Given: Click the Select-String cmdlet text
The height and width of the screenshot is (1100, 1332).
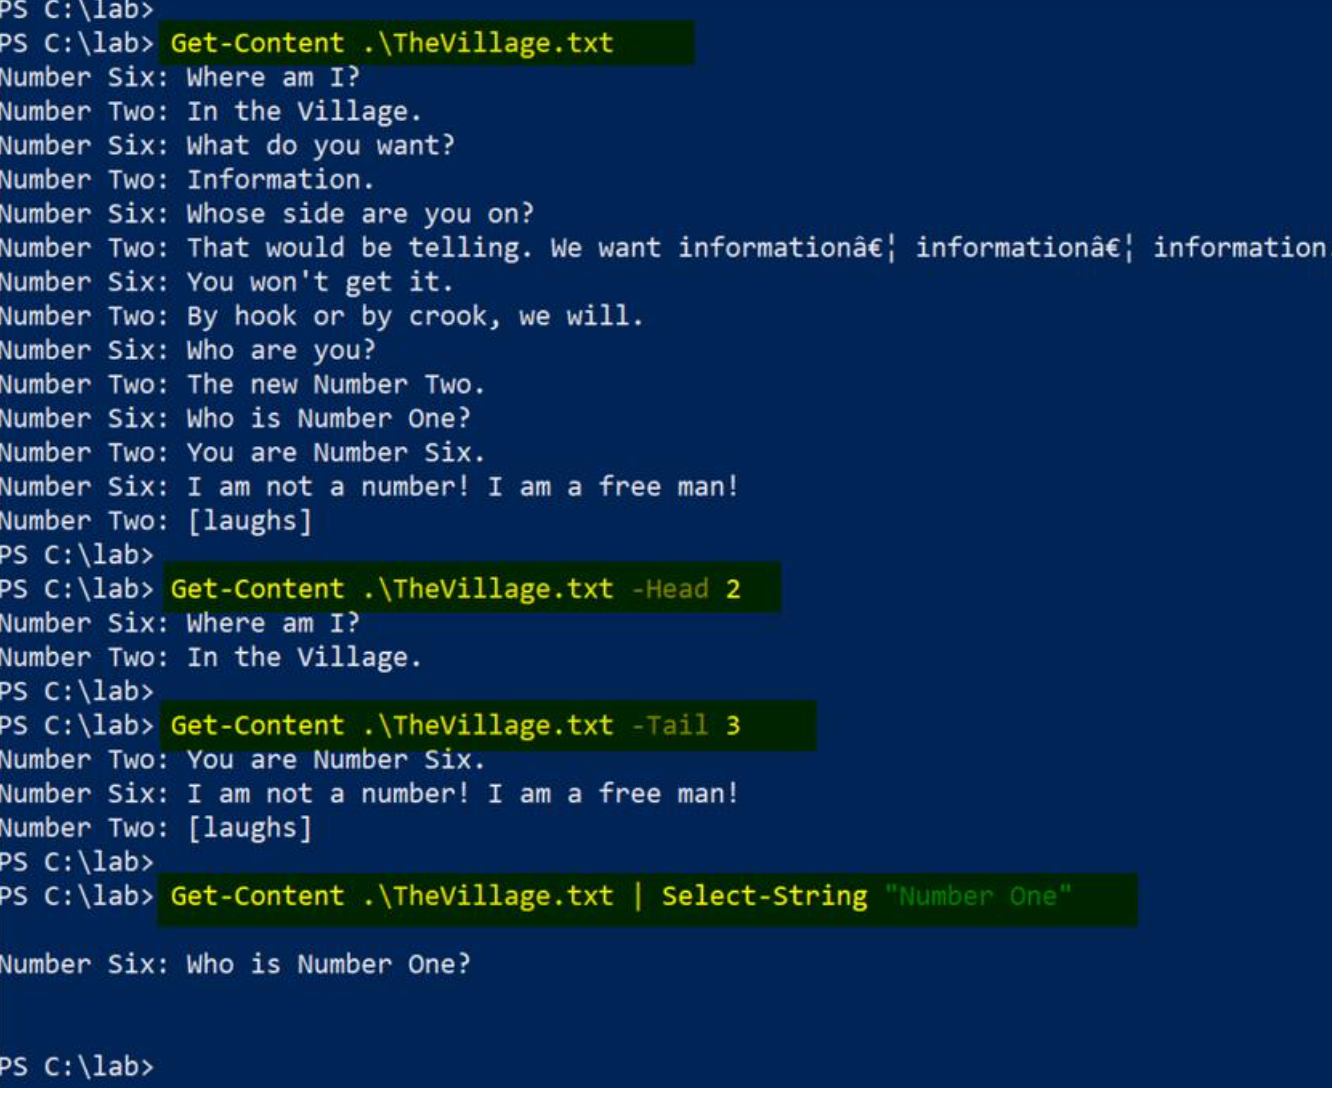Looking at the screenshot, I should point(764,896).
